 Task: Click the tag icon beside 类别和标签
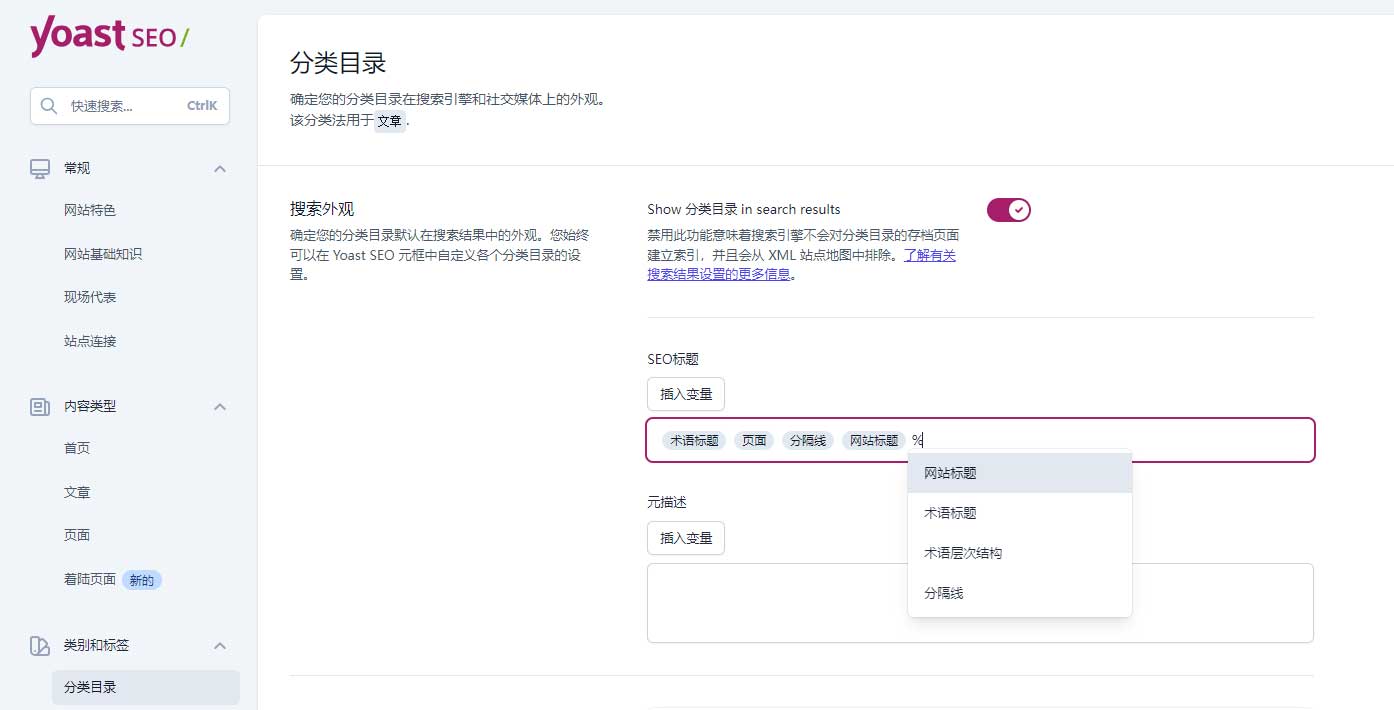39,645
